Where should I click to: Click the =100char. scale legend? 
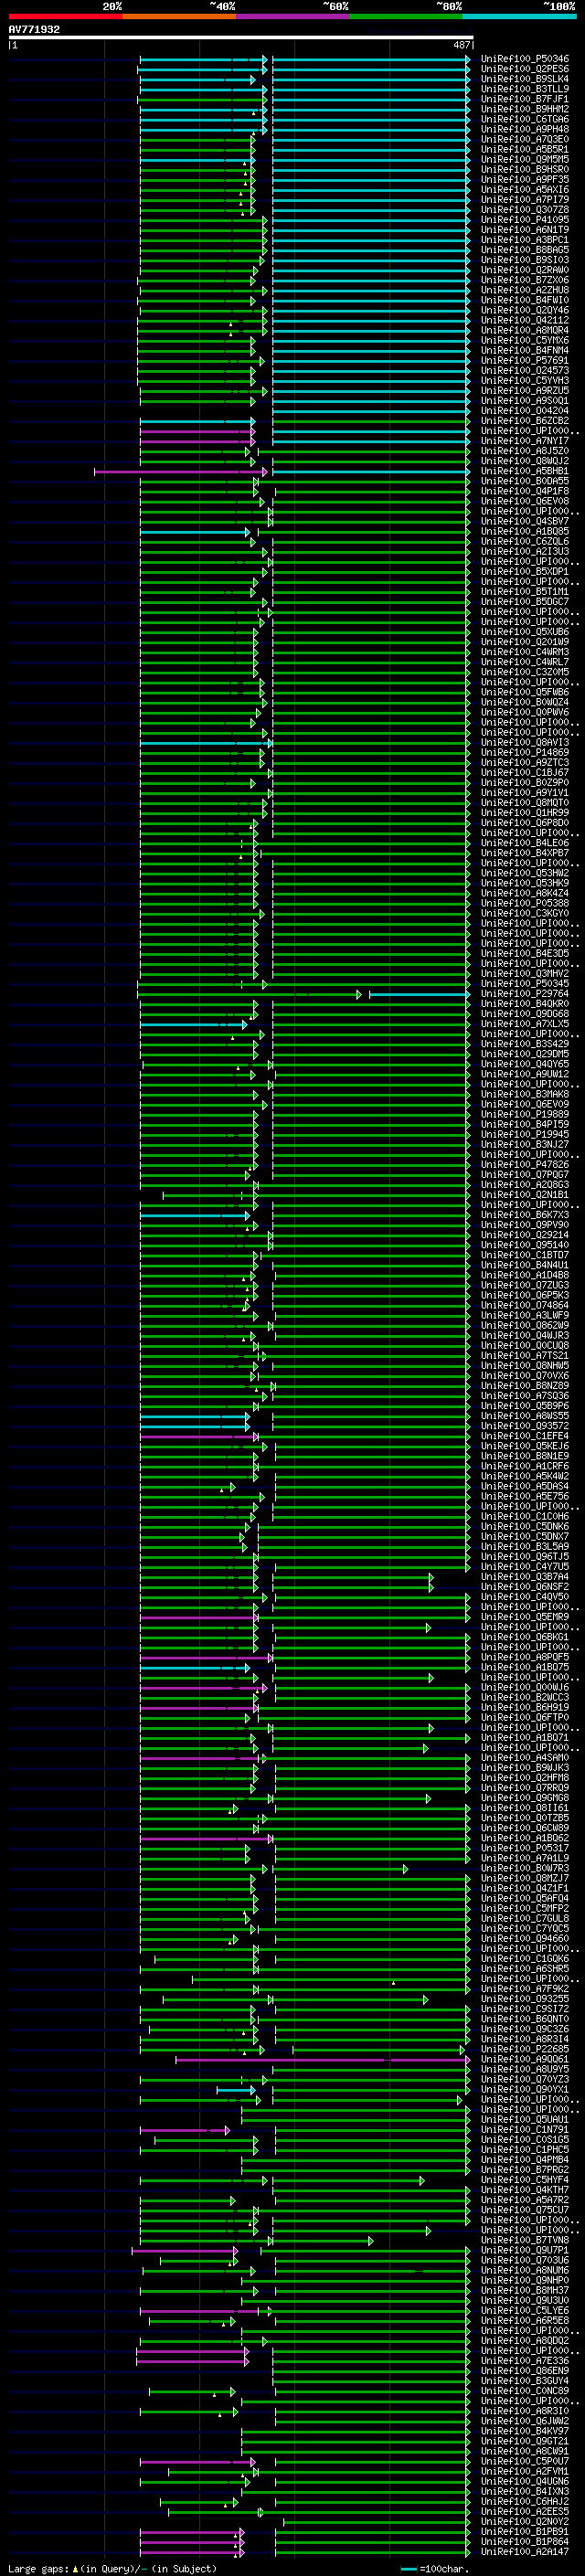[x=434, y=2568]
